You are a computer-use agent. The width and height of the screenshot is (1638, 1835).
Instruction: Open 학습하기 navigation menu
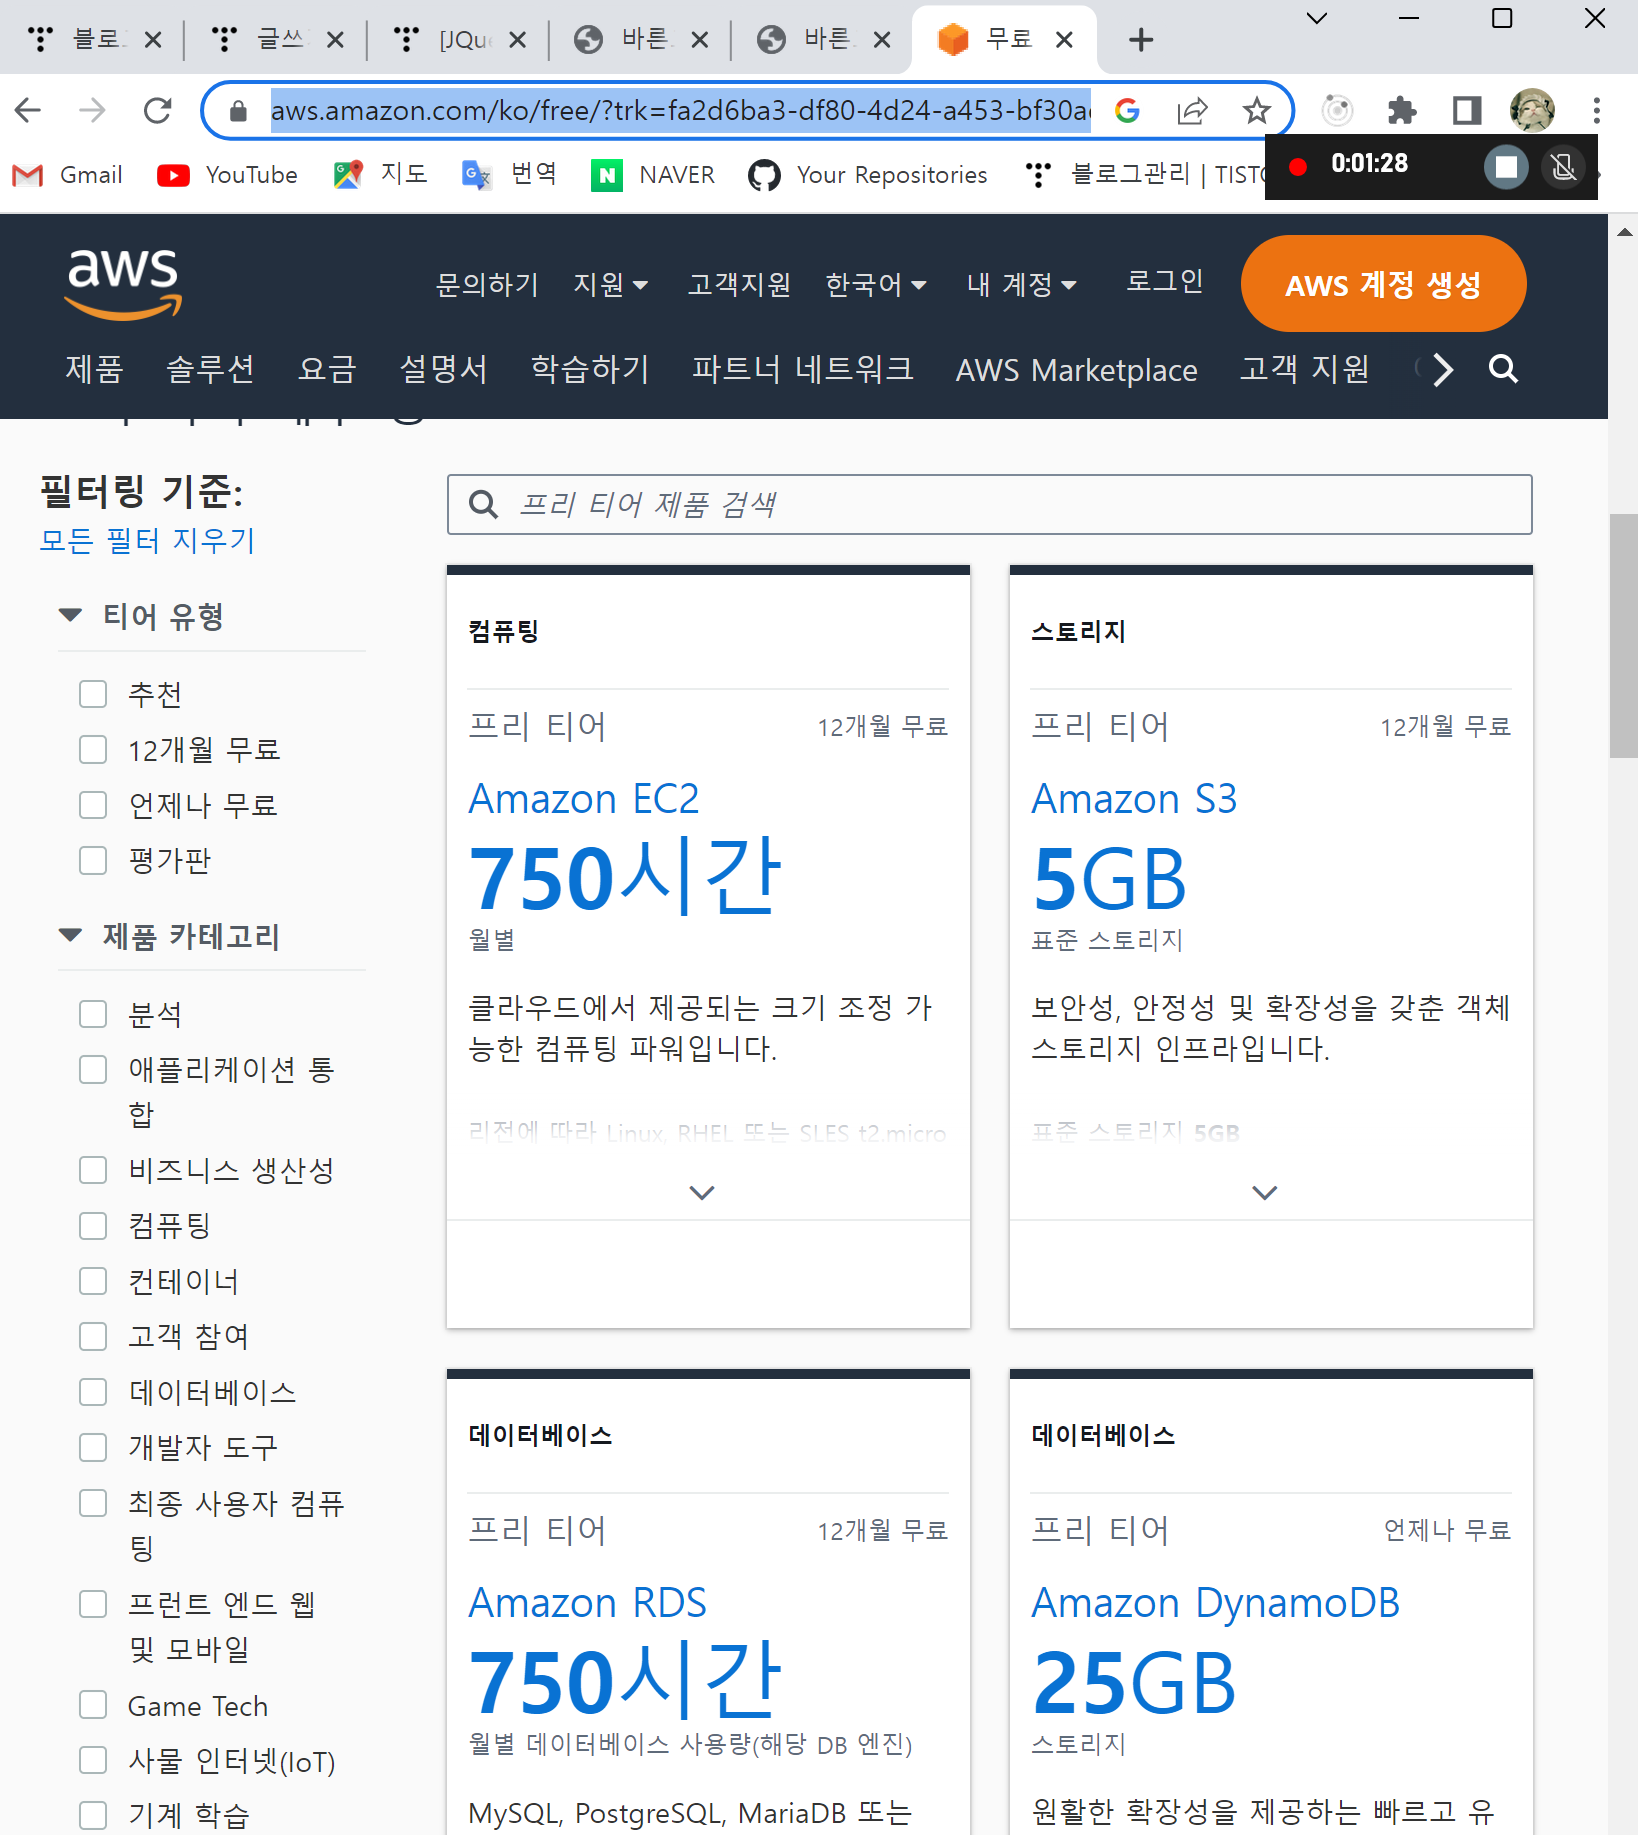tap(590, 369)
